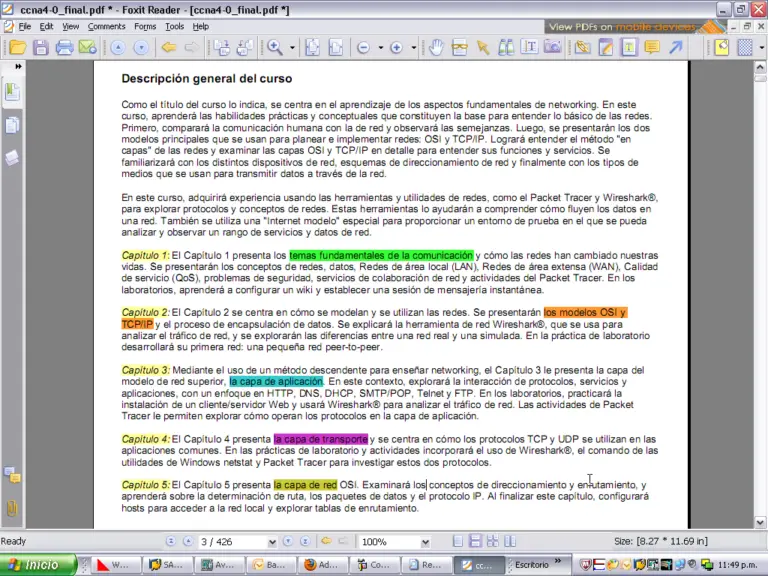Select the blue Arrow drawing tool
The height and width of the screenshot is (576, 768).
676,48
